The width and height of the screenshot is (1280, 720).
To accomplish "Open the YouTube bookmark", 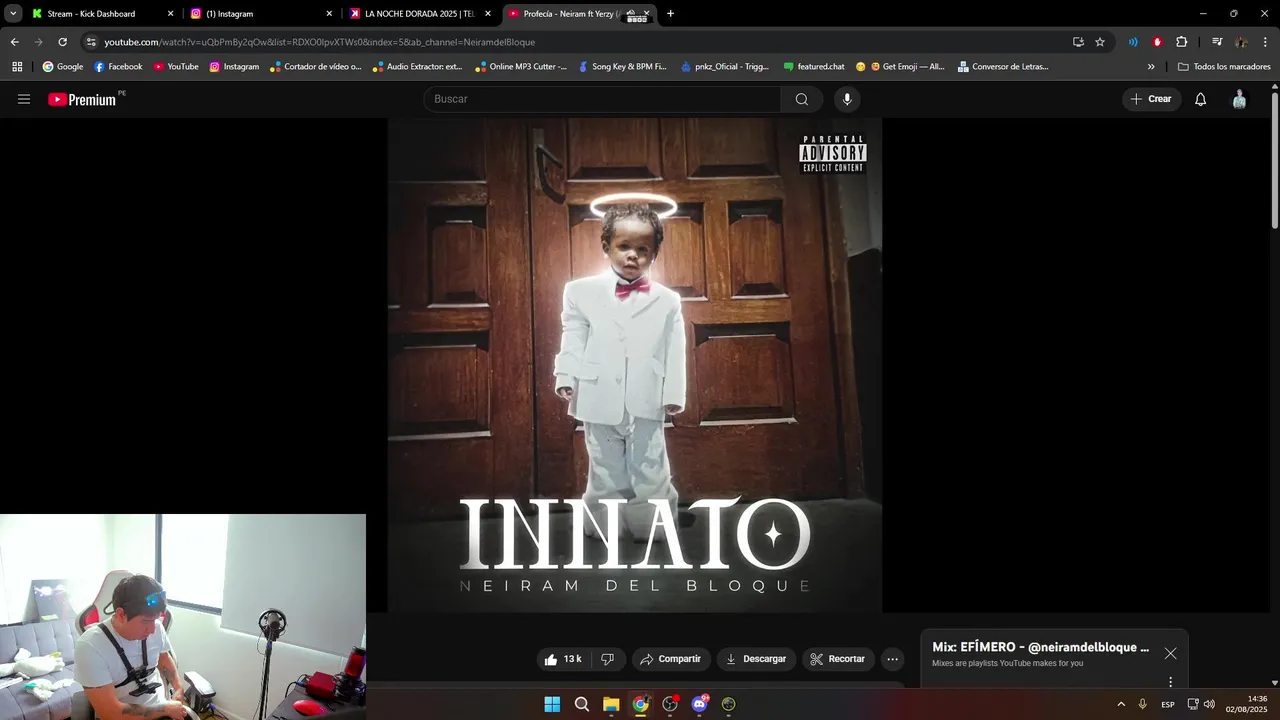I will 176,67.
